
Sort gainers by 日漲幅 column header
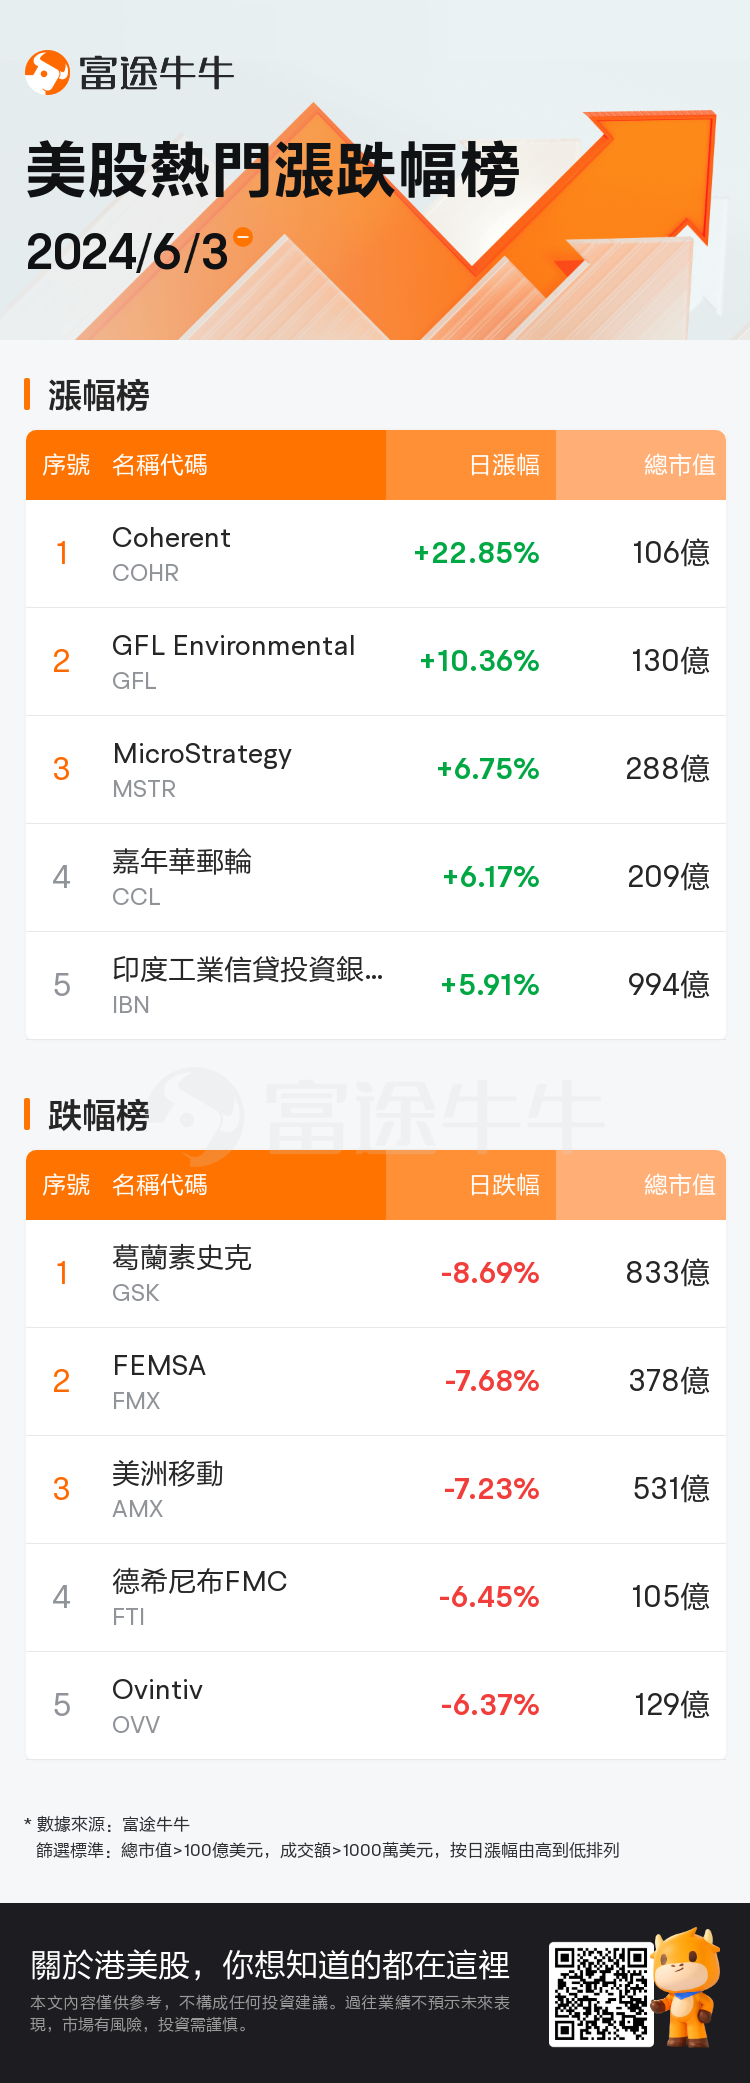[504, 465]
